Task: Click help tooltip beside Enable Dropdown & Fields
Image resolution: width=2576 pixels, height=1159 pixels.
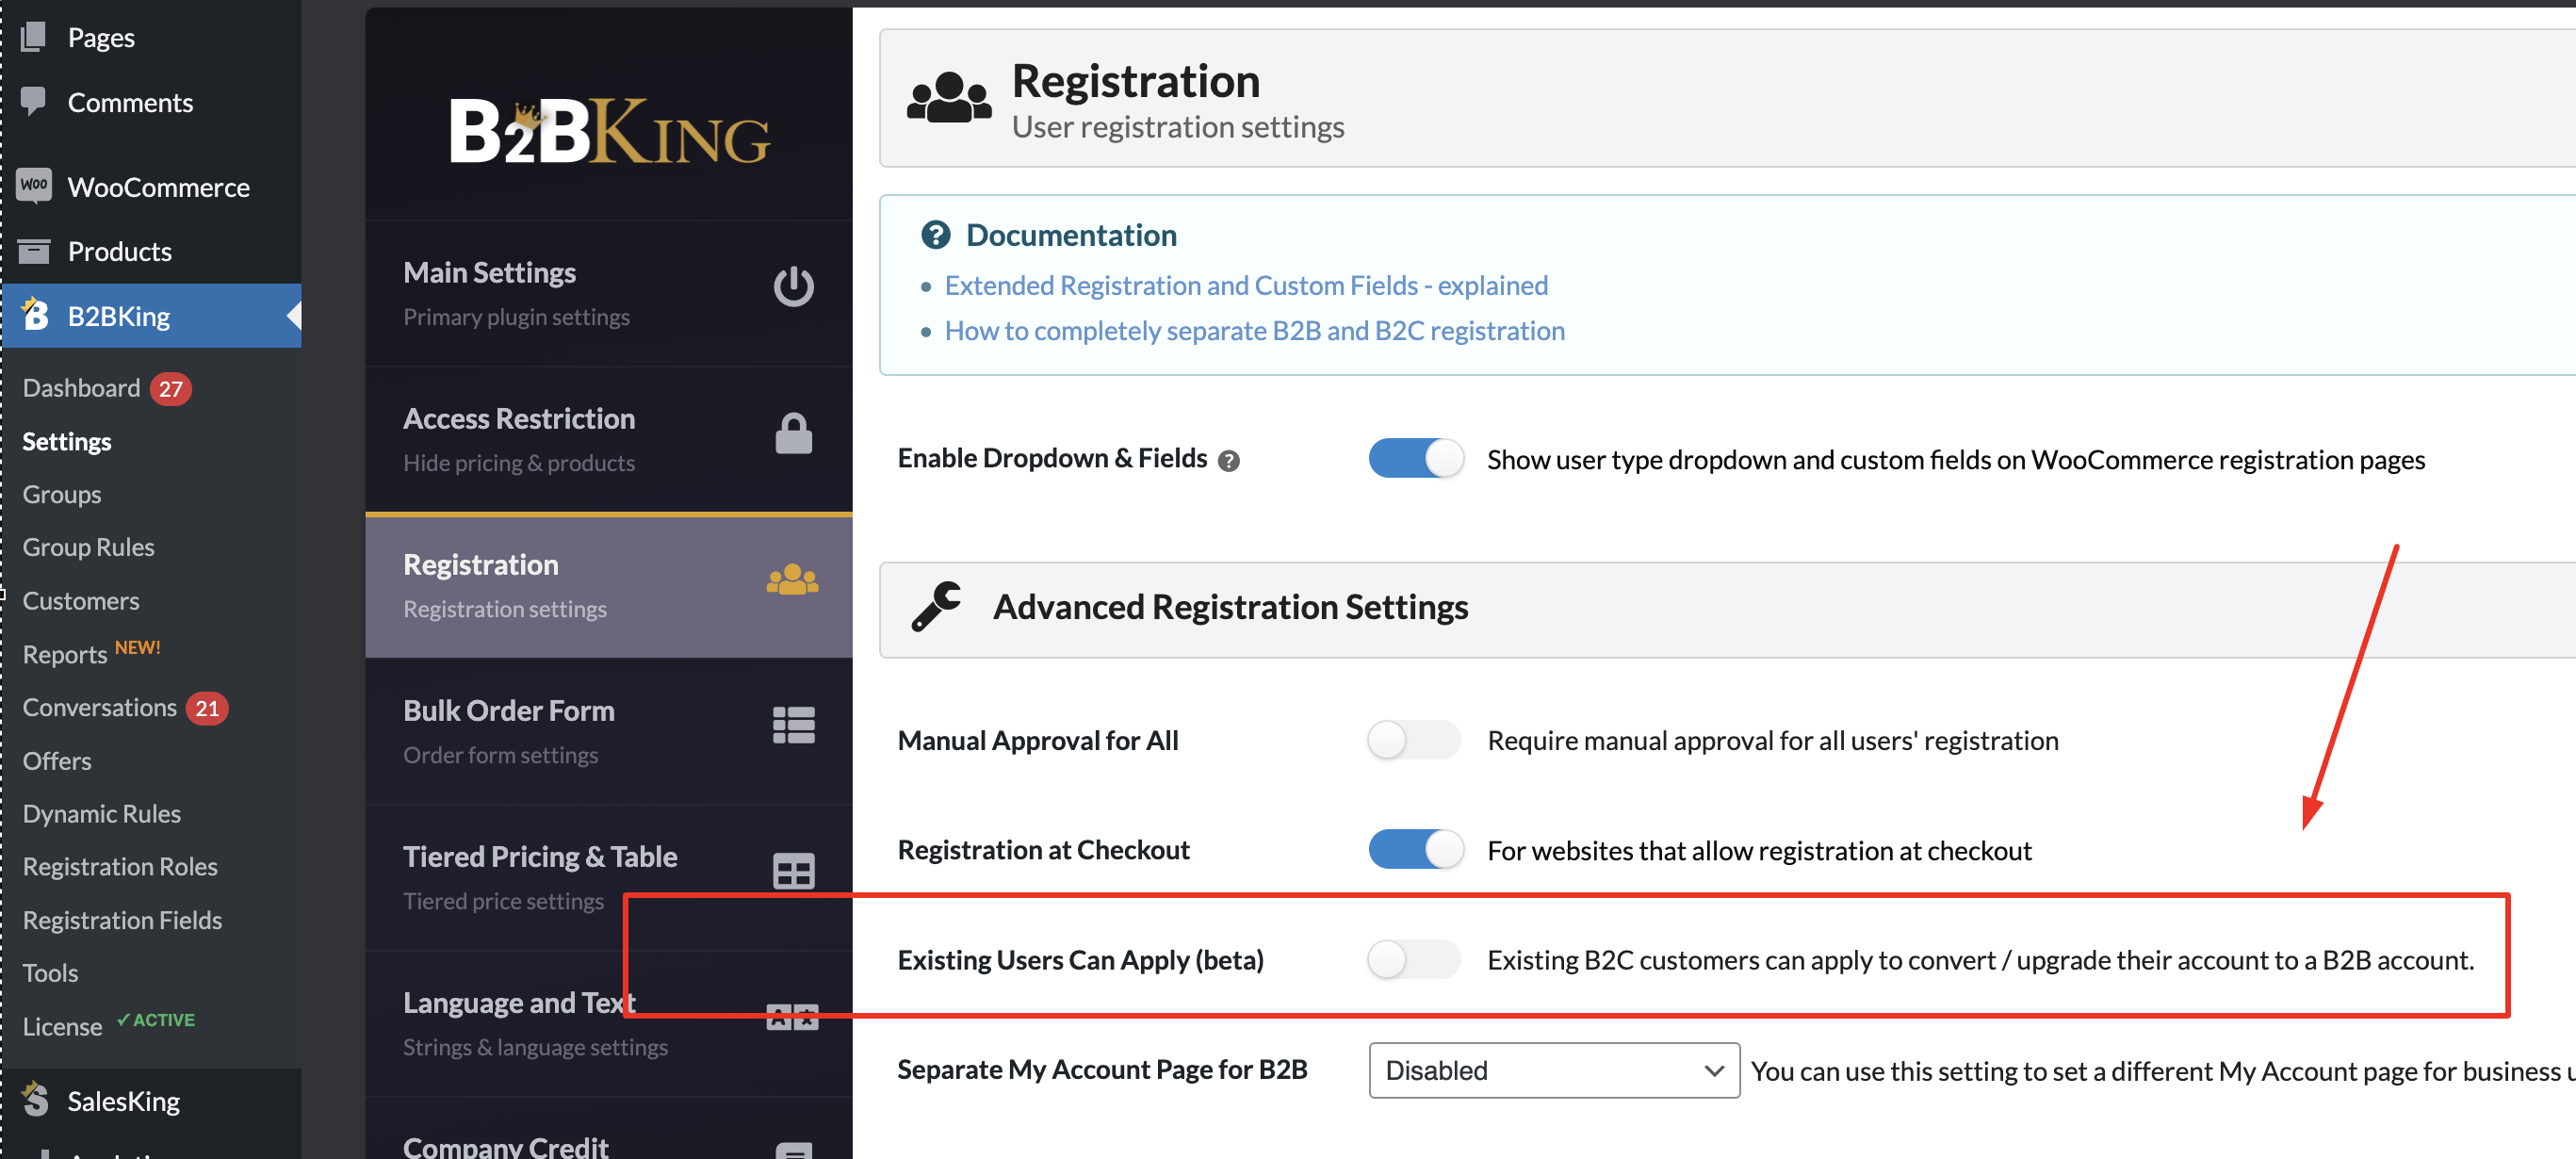Action: 1229,460
